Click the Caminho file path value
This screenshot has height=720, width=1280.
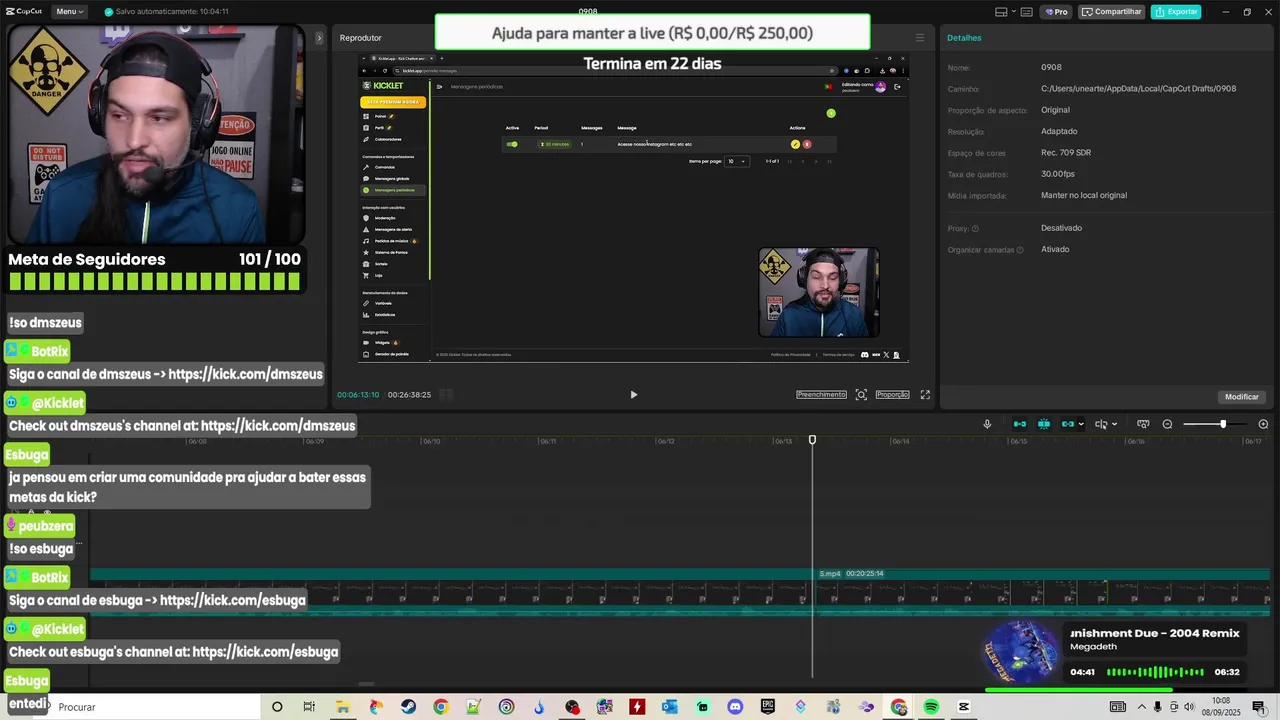click(x=1138, y=89)
